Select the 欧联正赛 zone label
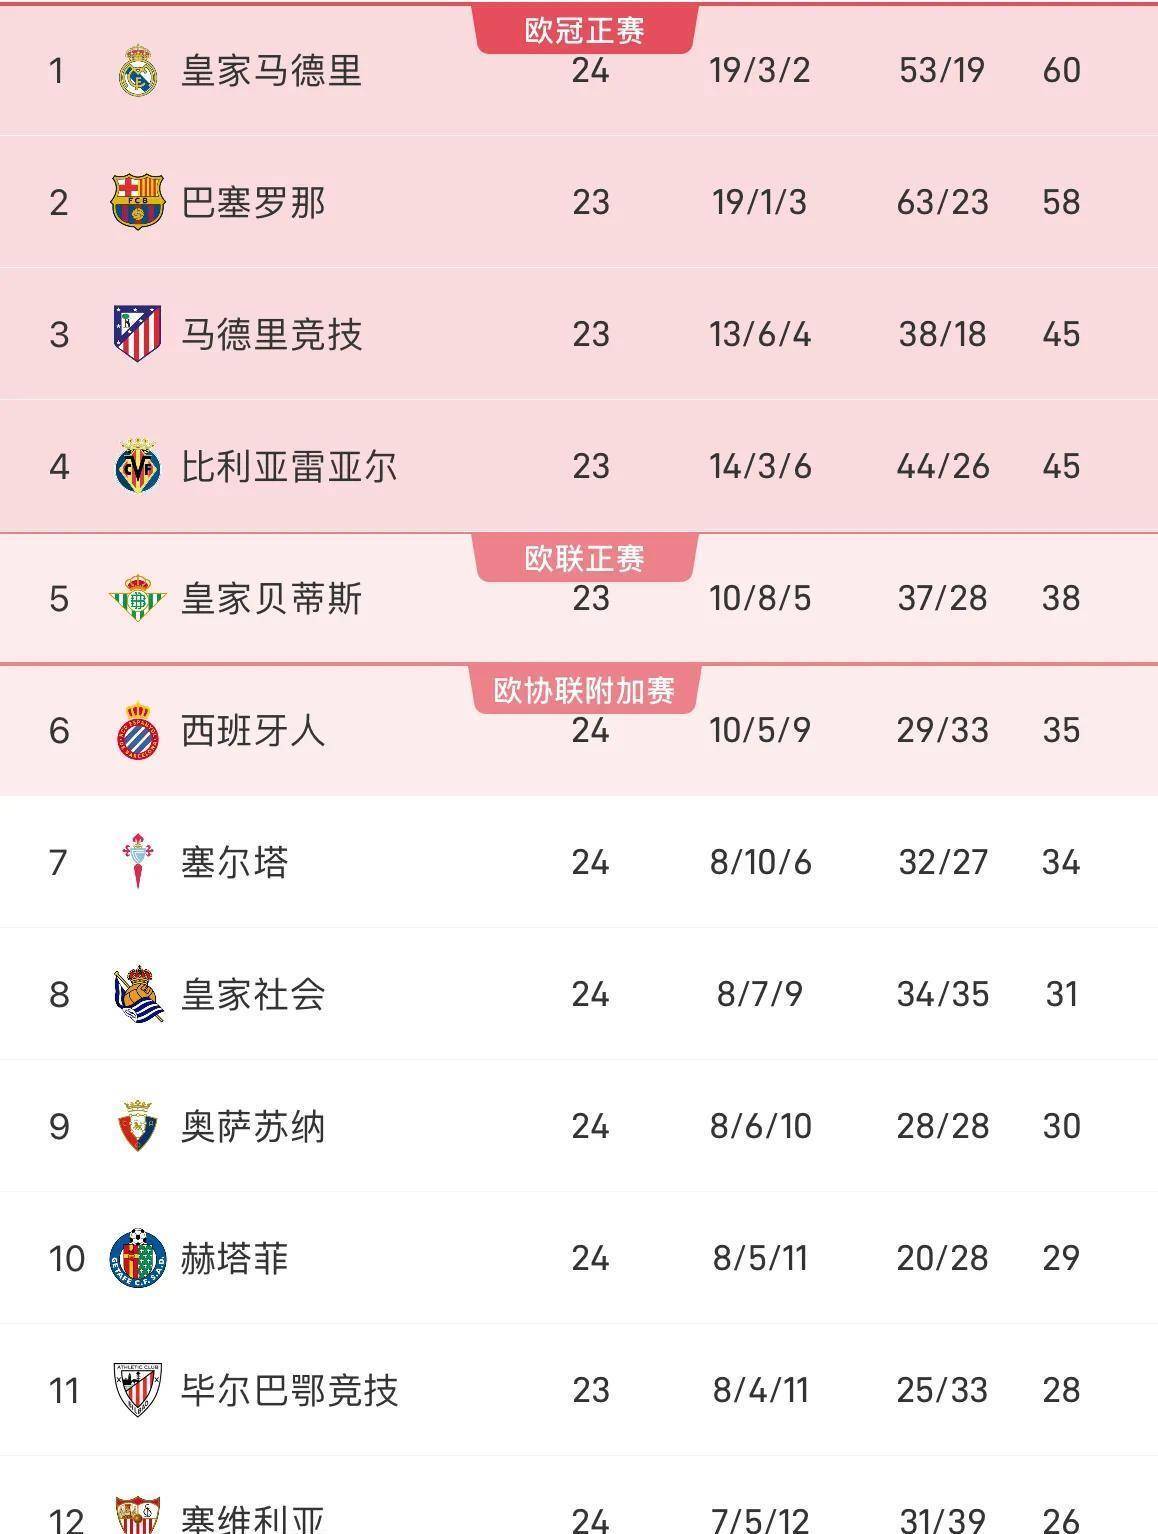This screenshot has height=1534, width=1158. point(584,558)
